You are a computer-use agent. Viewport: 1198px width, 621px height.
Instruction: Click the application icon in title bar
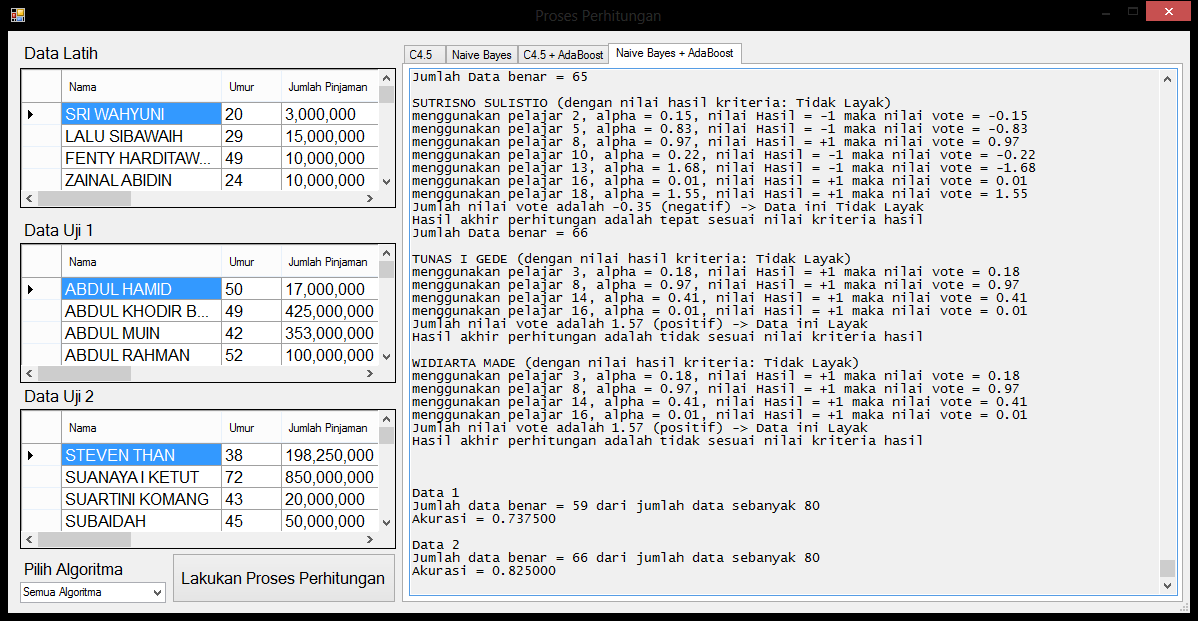(17, 15)
